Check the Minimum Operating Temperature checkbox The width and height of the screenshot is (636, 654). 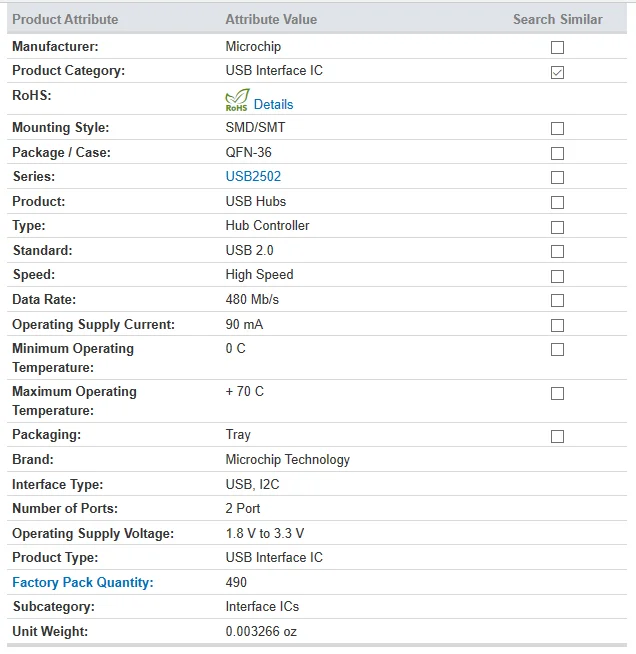tap(557, 349)
